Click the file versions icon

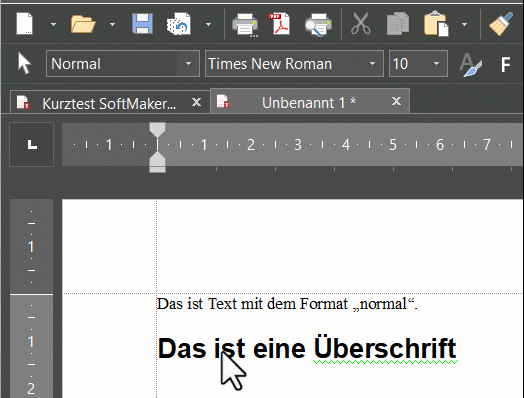179,24
